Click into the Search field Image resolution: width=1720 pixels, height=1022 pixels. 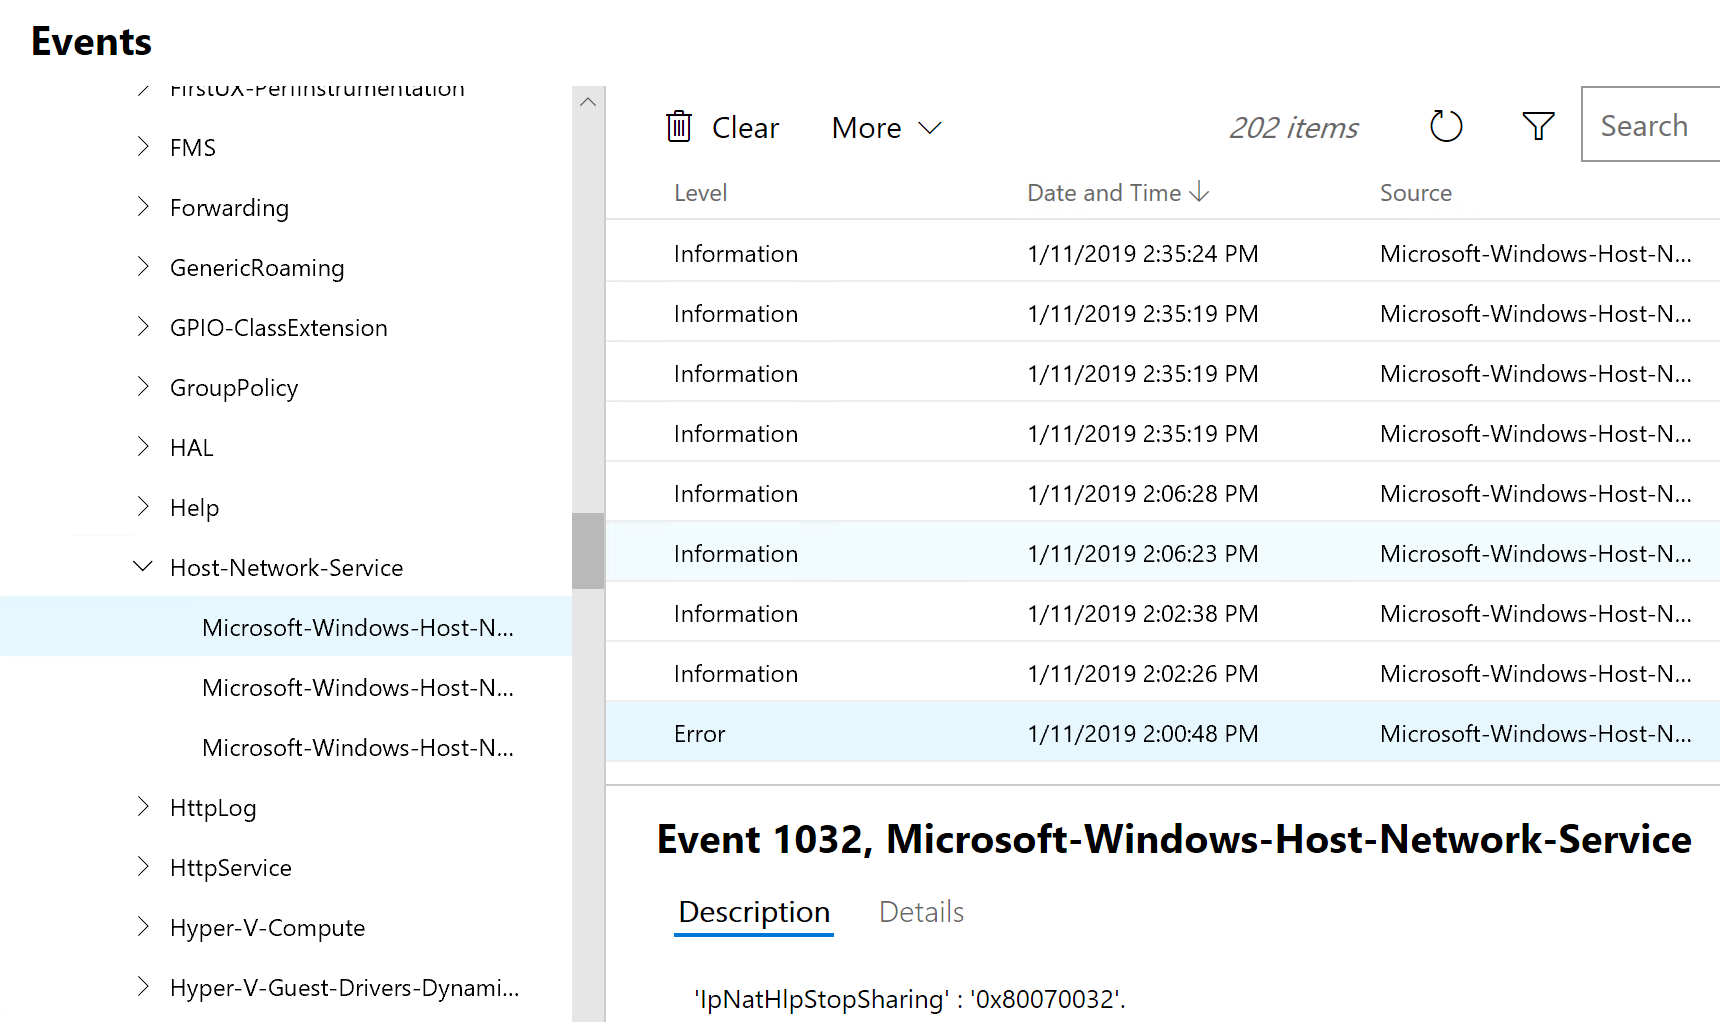tap(1650, 124)
